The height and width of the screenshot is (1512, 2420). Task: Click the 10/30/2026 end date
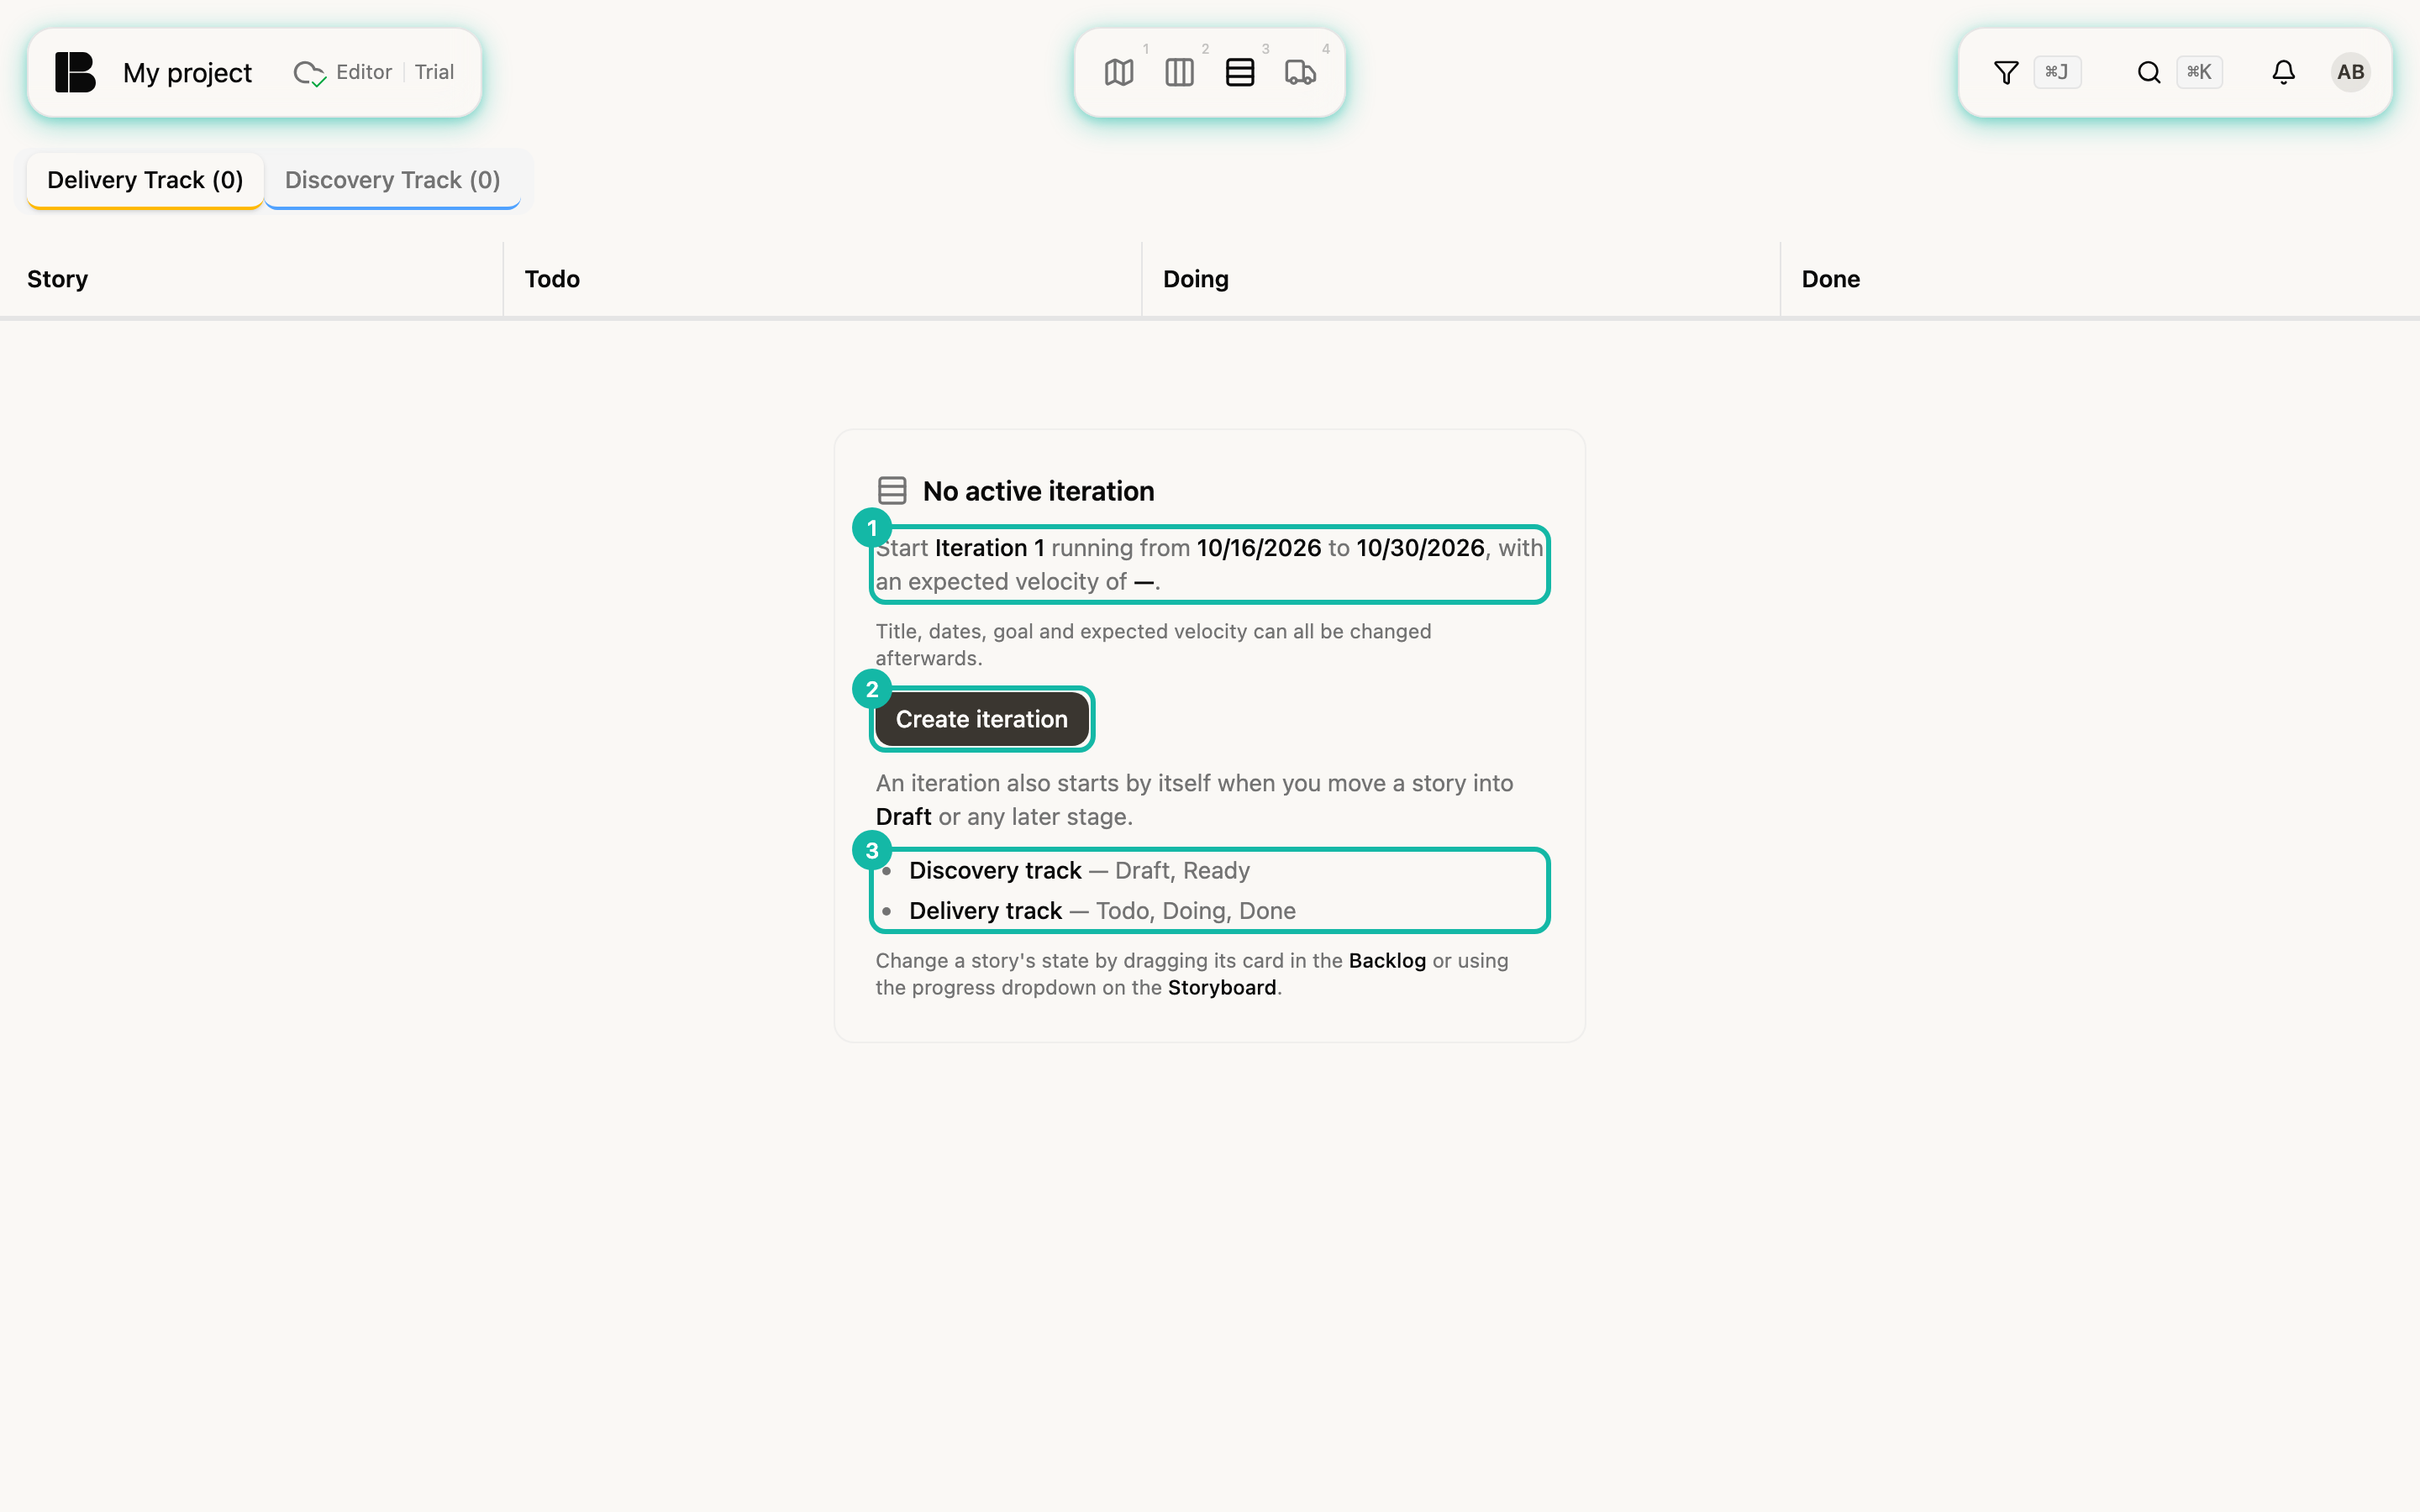pos(1420,548)
